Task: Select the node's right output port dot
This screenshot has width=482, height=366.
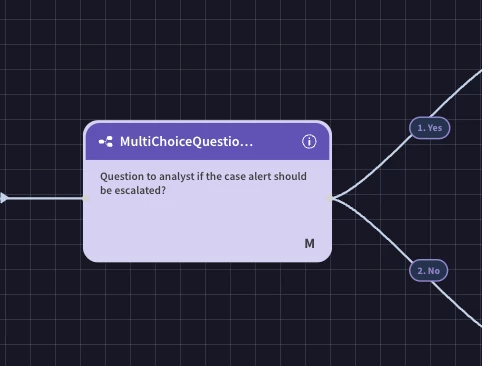Action: coord(329,198)
